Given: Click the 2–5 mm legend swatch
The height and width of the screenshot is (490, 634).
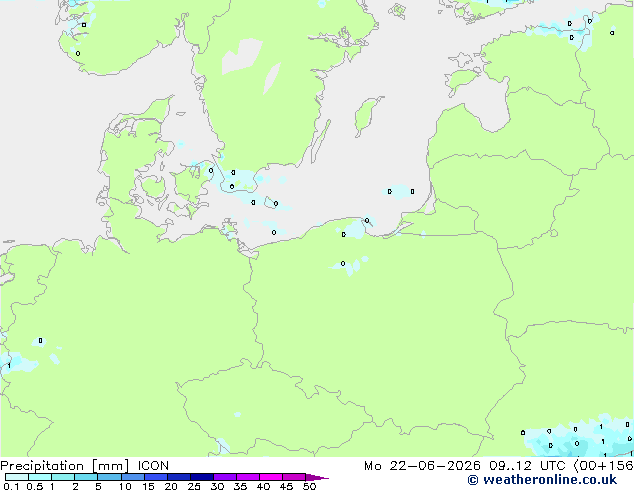Looking at the screenshot, I should click(86, 477).
